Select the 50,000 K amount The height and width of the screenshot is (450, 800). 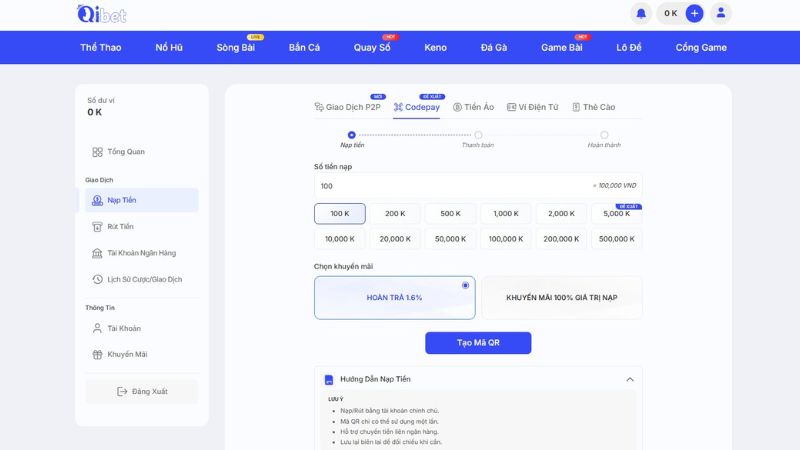point(451,239)
